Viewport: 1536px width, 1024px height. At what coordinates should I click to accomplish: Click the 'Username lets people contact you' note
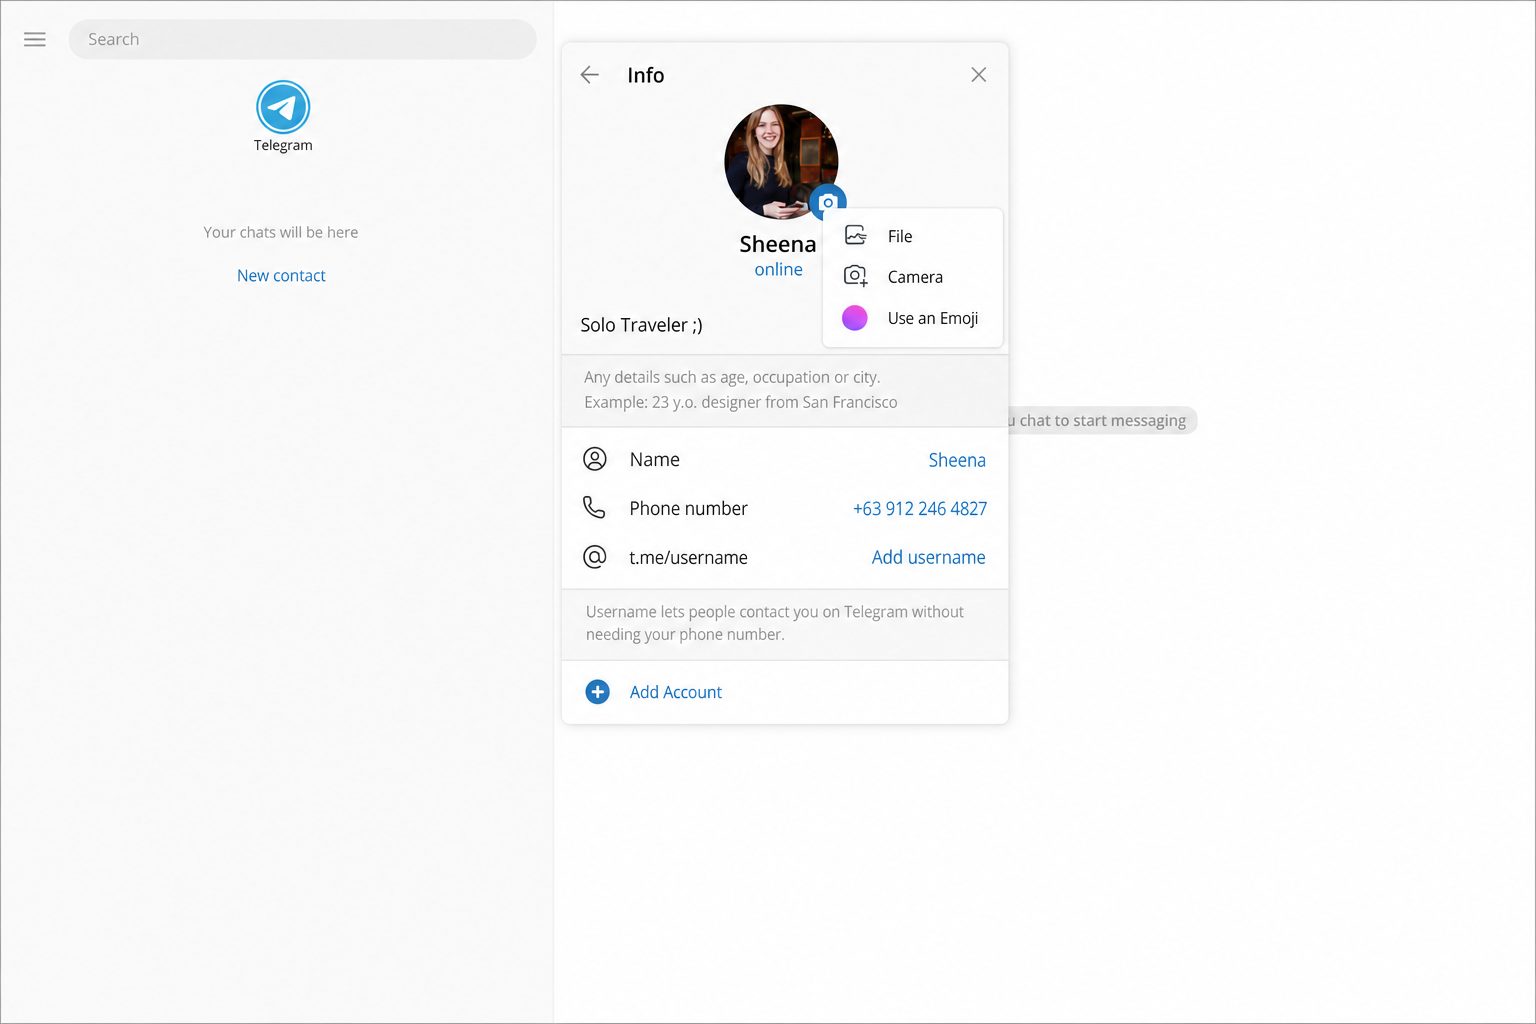pyautogui.click(x=775, y=623)
